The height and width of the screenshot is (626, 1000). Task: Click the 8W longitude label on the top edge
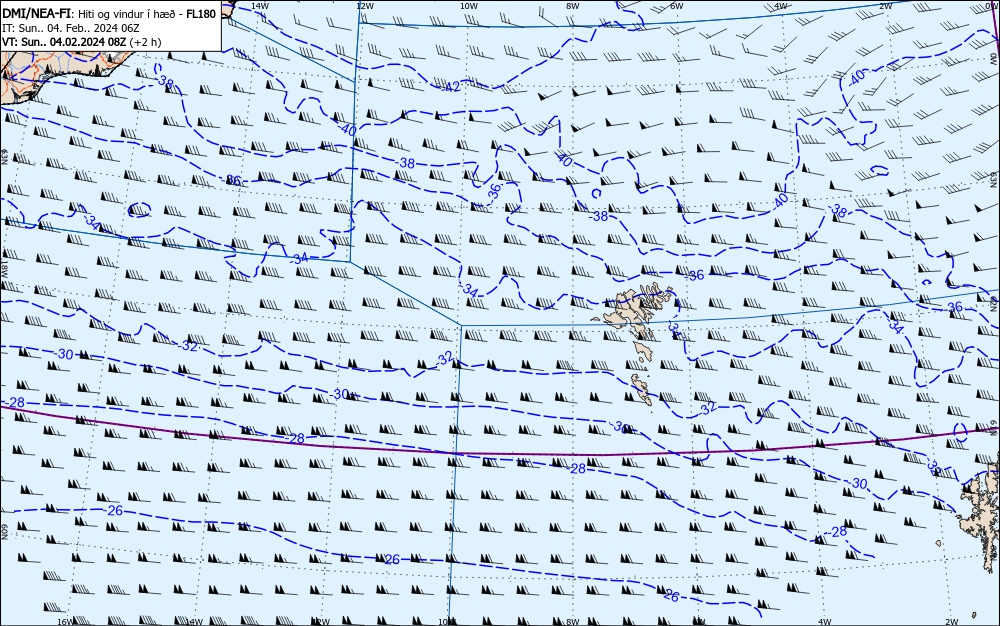coord(572,6)
